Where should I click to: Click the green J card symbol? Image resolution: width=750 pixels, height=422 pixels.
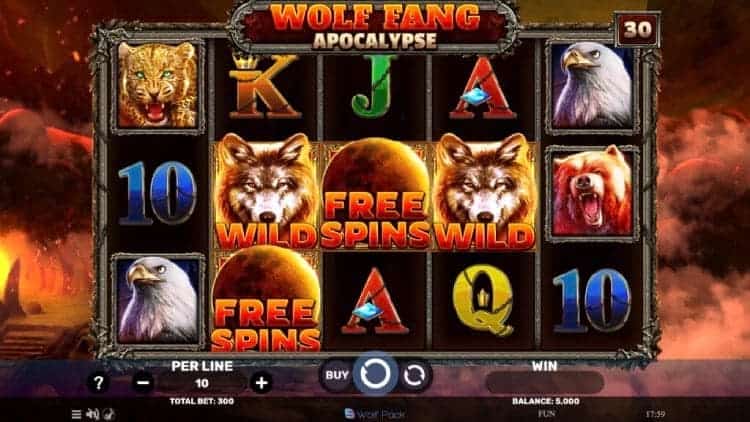tap(375, 87)
